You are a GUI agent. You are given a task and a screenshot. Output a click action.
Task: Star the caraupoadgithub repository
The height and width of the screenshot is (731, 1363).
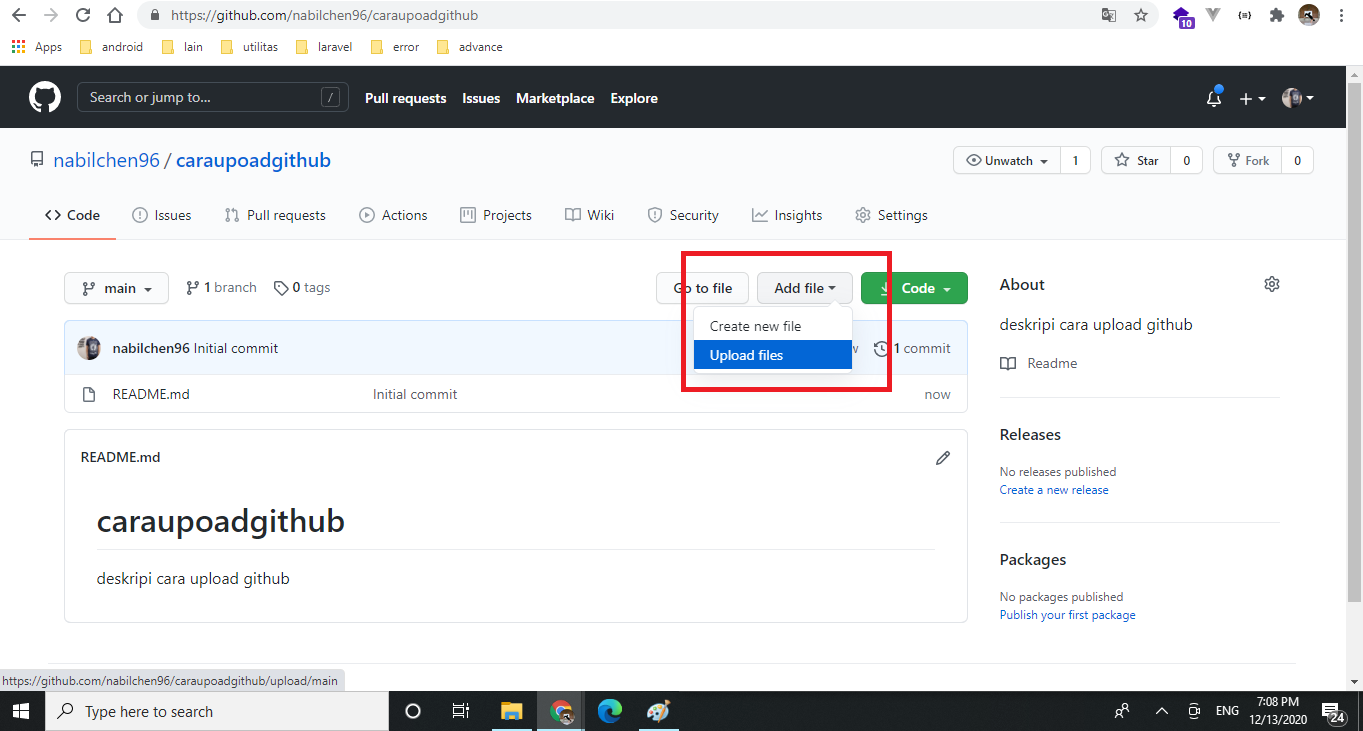(x=1135, y=160)
